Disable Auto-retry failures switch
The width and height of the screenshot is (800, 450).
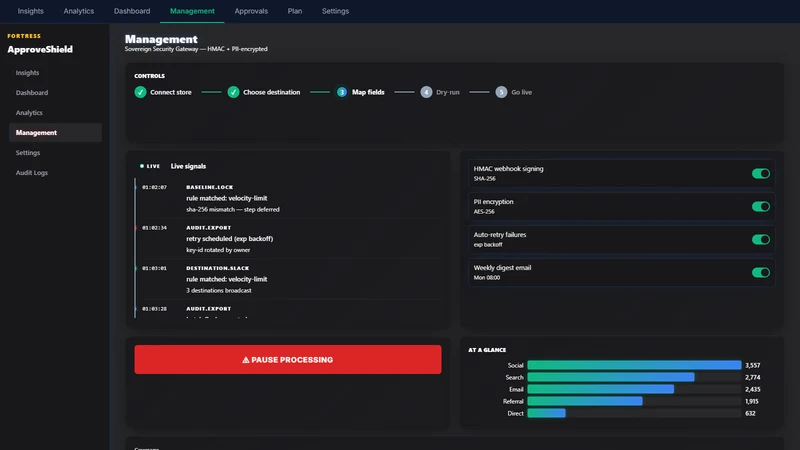(760, 239)
